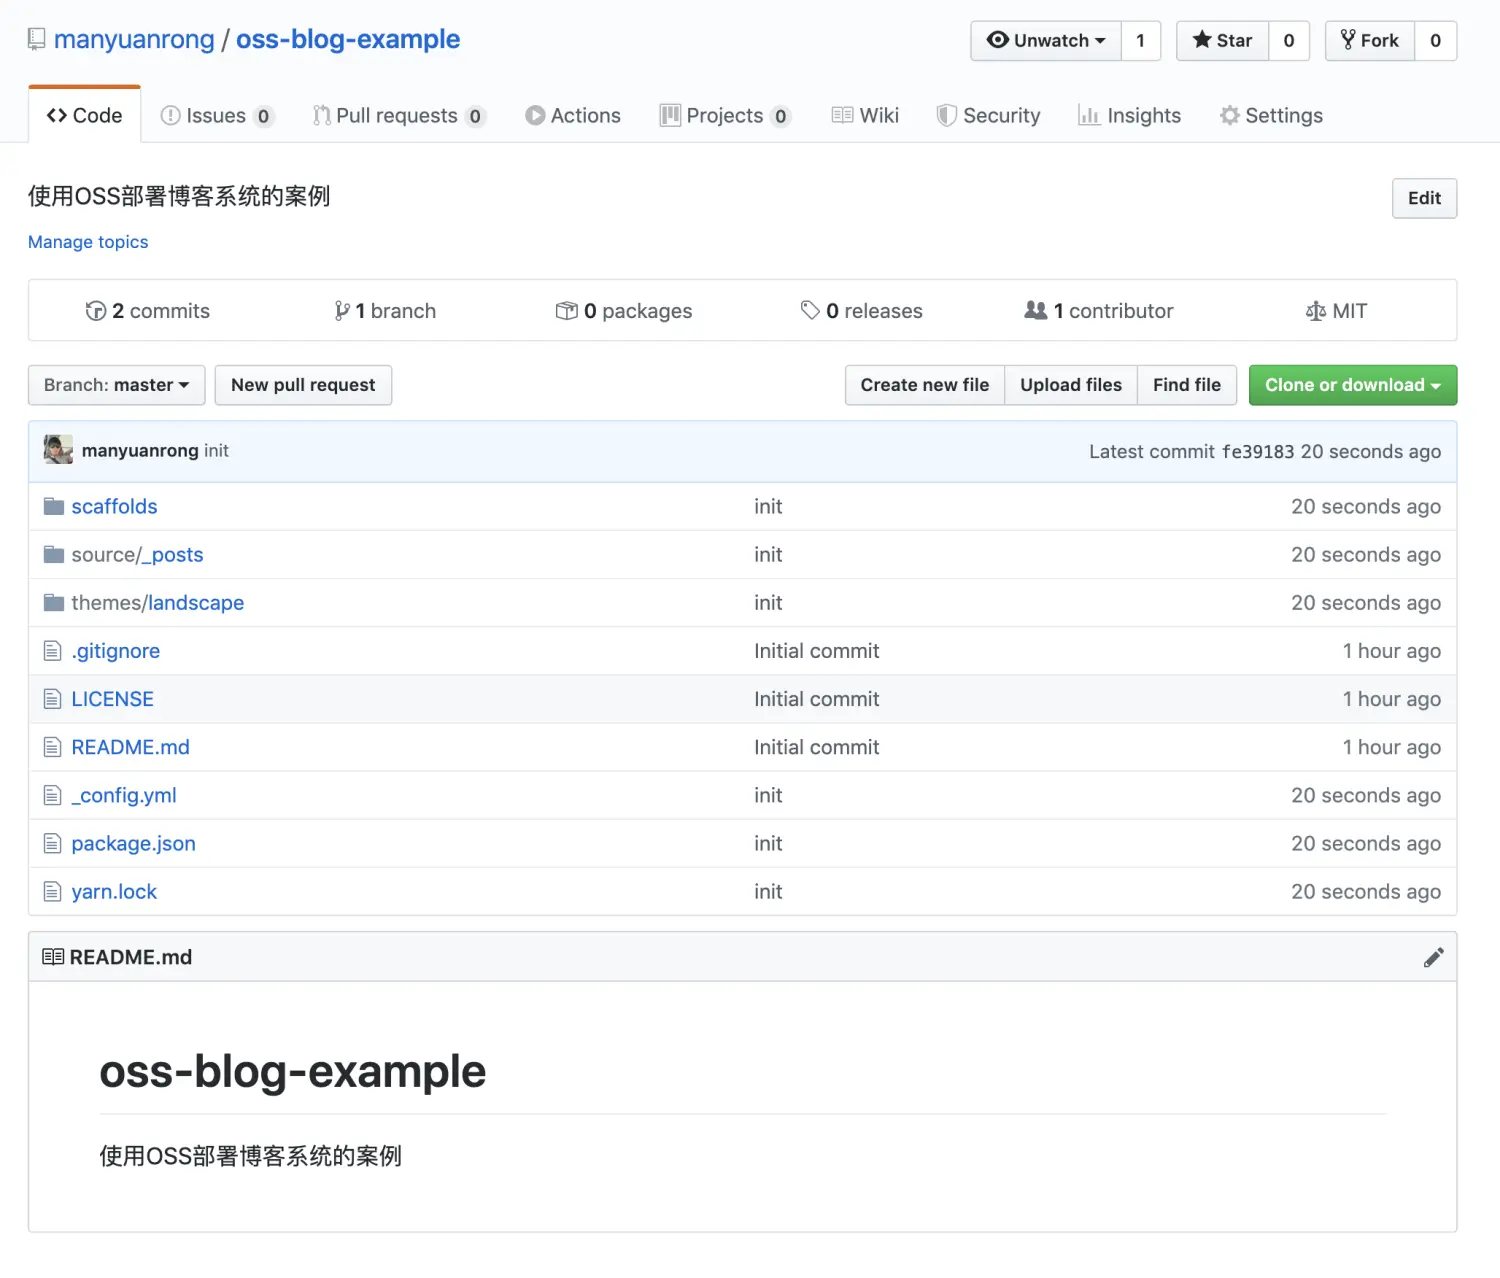Open the yarn.lock file
This screenshot has width=1500, height=1278.
click(114, 891)
